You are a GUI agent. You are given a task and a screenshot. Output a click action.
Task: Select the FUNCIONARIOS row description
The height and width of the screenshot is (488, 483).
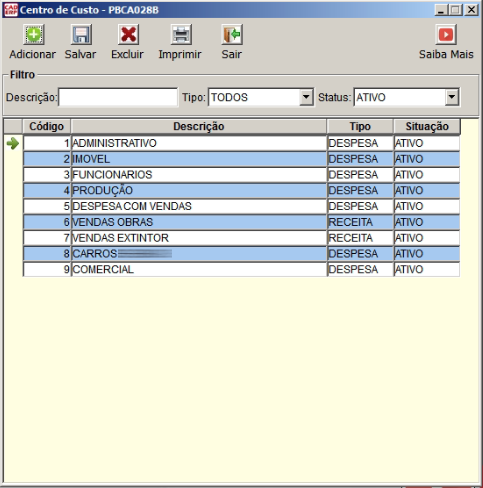(199, 175)
